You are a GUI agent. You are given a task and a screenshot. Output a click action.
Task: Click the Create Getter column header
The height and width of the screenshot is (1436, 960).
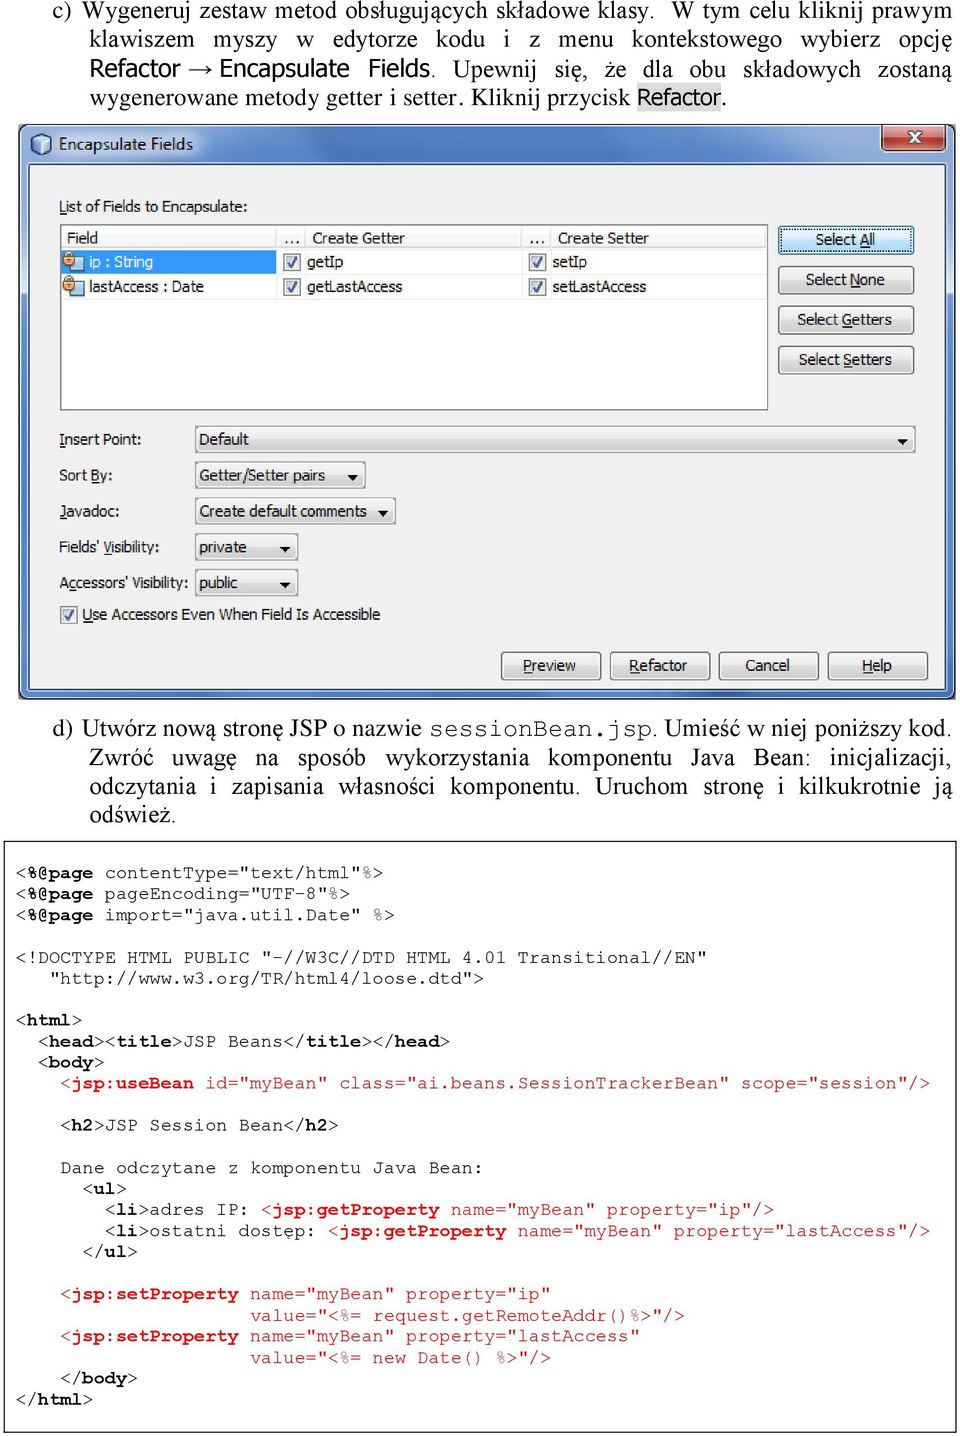click(413, 238)
